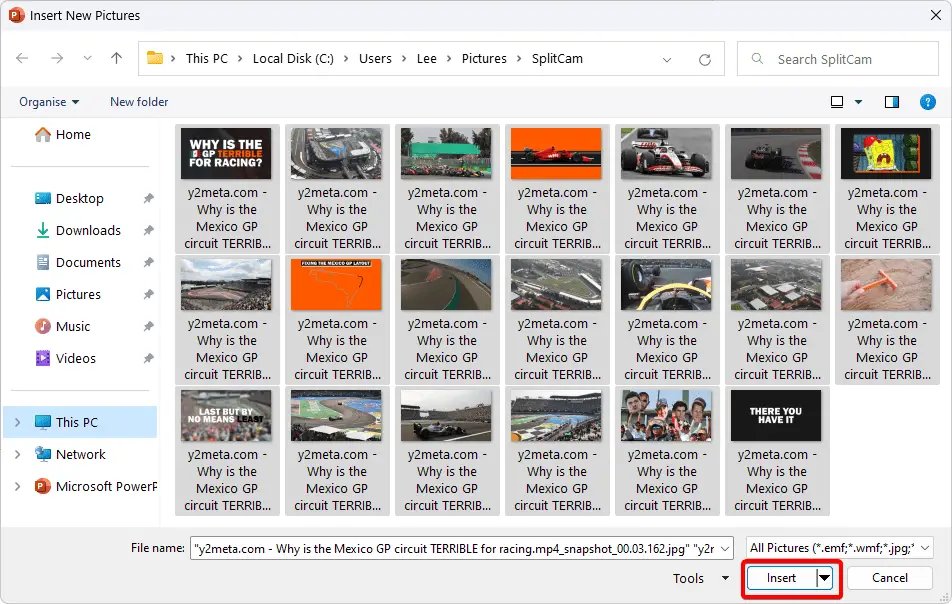Go to Home in navigation pane
Image resolution: width=952 pixels, height=604 pixels.
coord(73,134)
